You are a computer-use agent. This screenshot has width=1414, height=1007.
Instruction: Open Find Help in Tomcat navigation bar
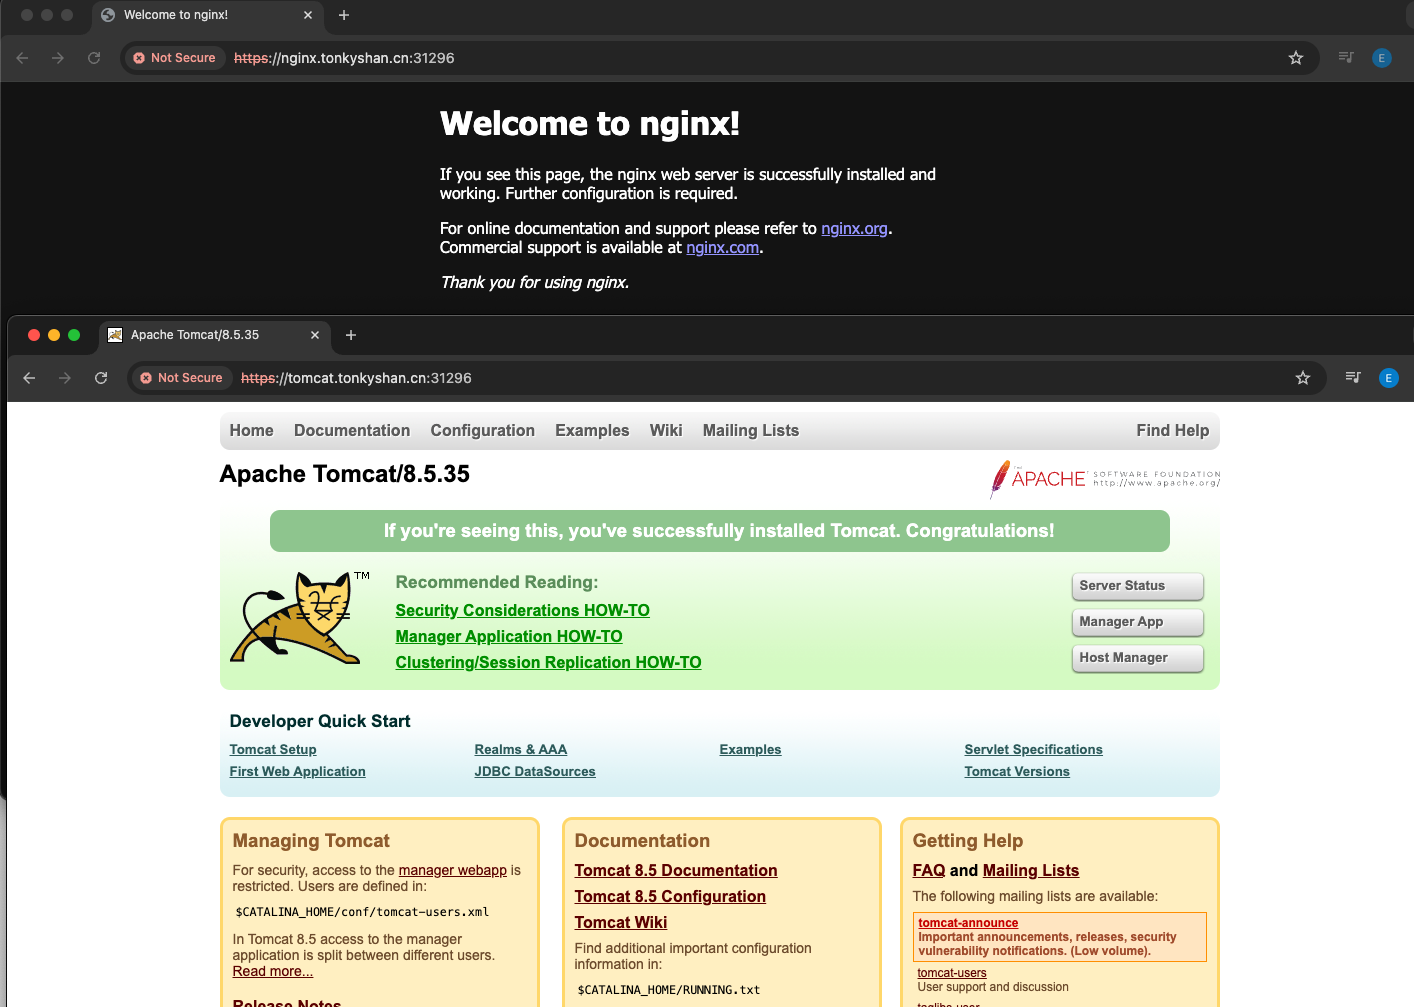pos(1172,431)
